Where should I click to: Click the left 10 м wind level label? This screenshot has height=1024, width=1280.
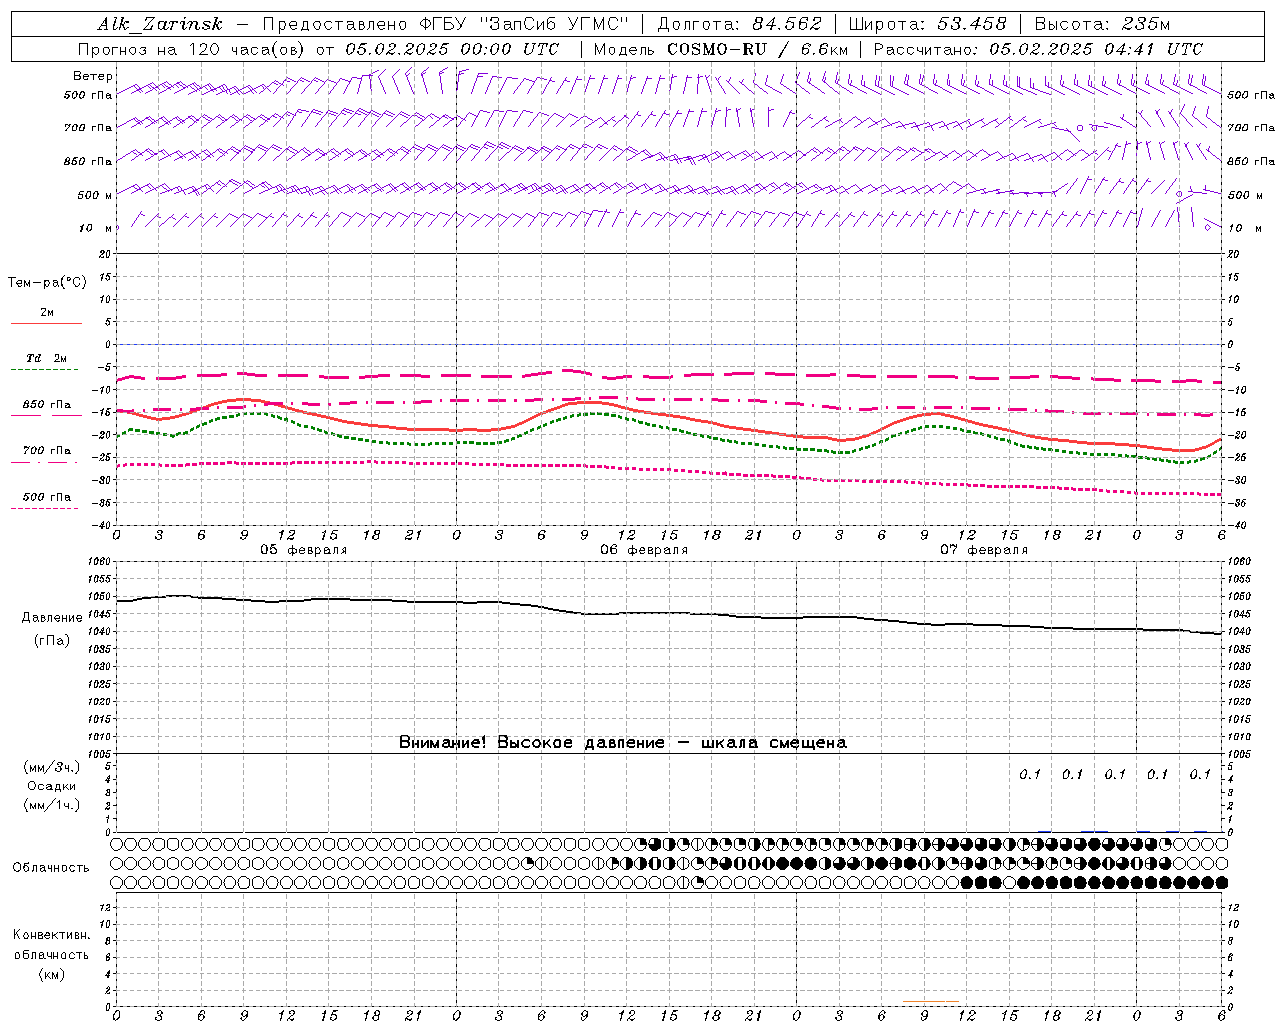click(x=96, y=228)
